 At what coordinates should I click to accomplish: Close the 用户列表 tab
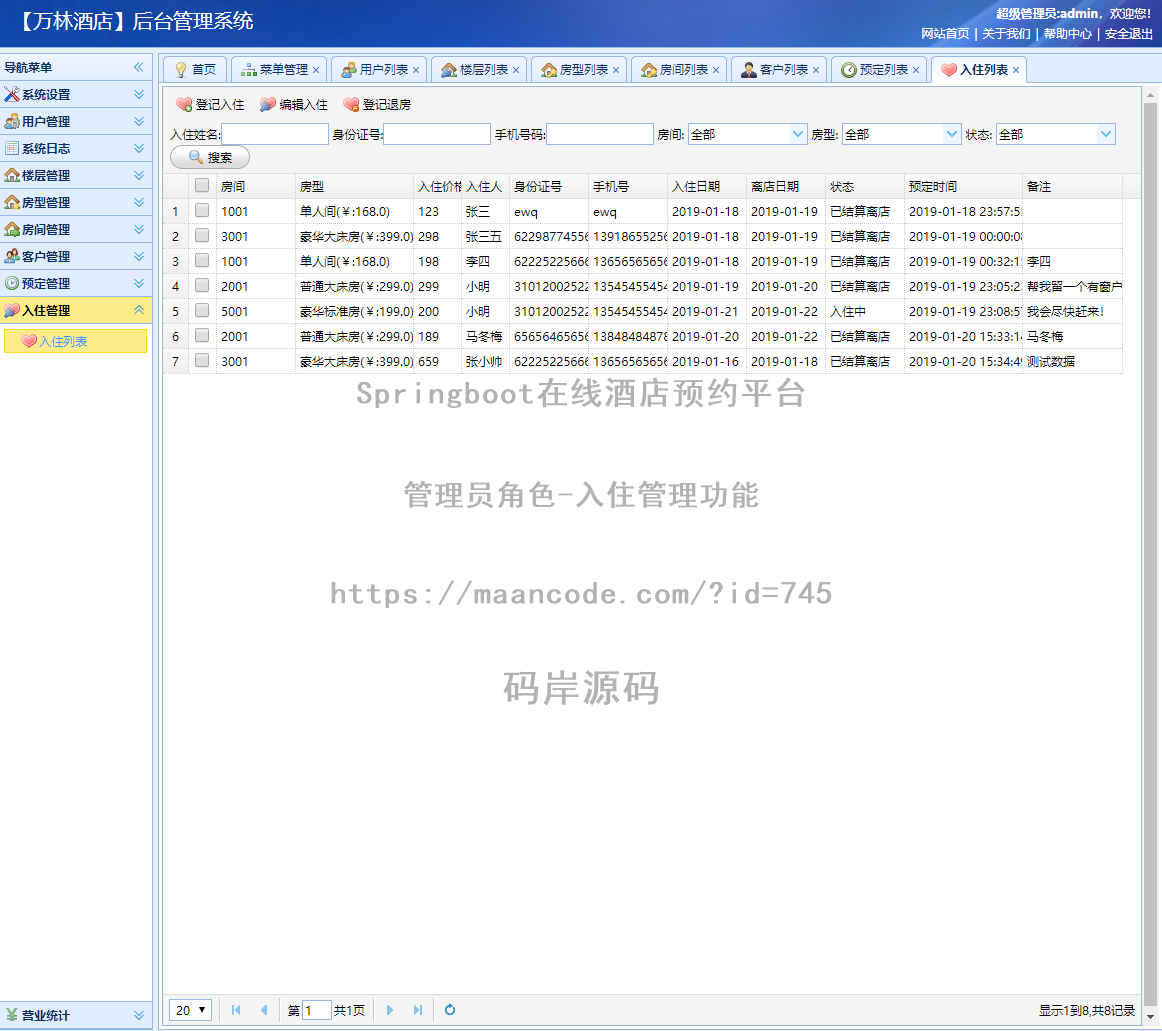416,70
